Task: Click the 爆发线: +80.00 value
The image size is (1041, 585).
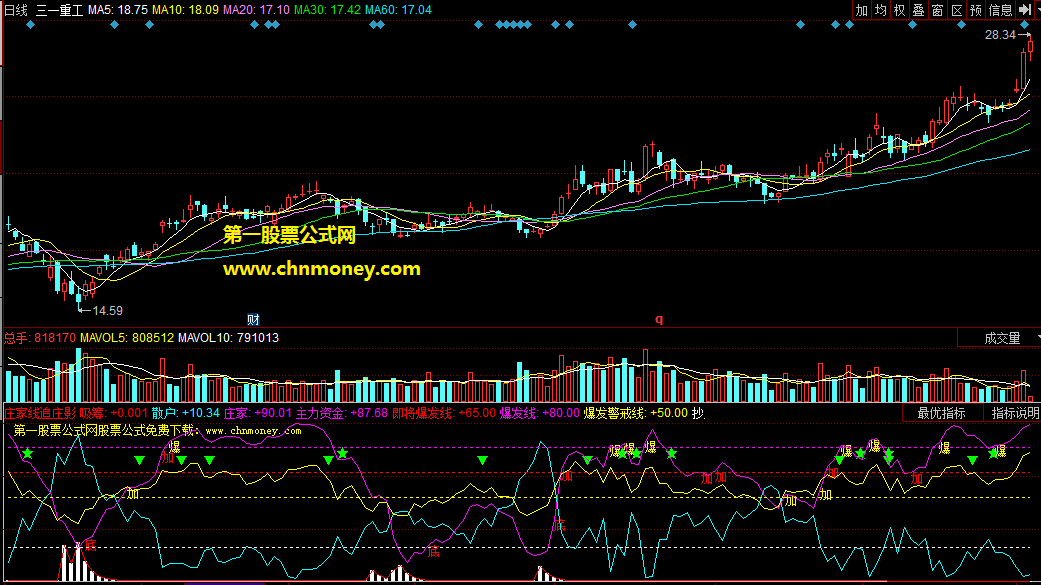Action: 540,413
